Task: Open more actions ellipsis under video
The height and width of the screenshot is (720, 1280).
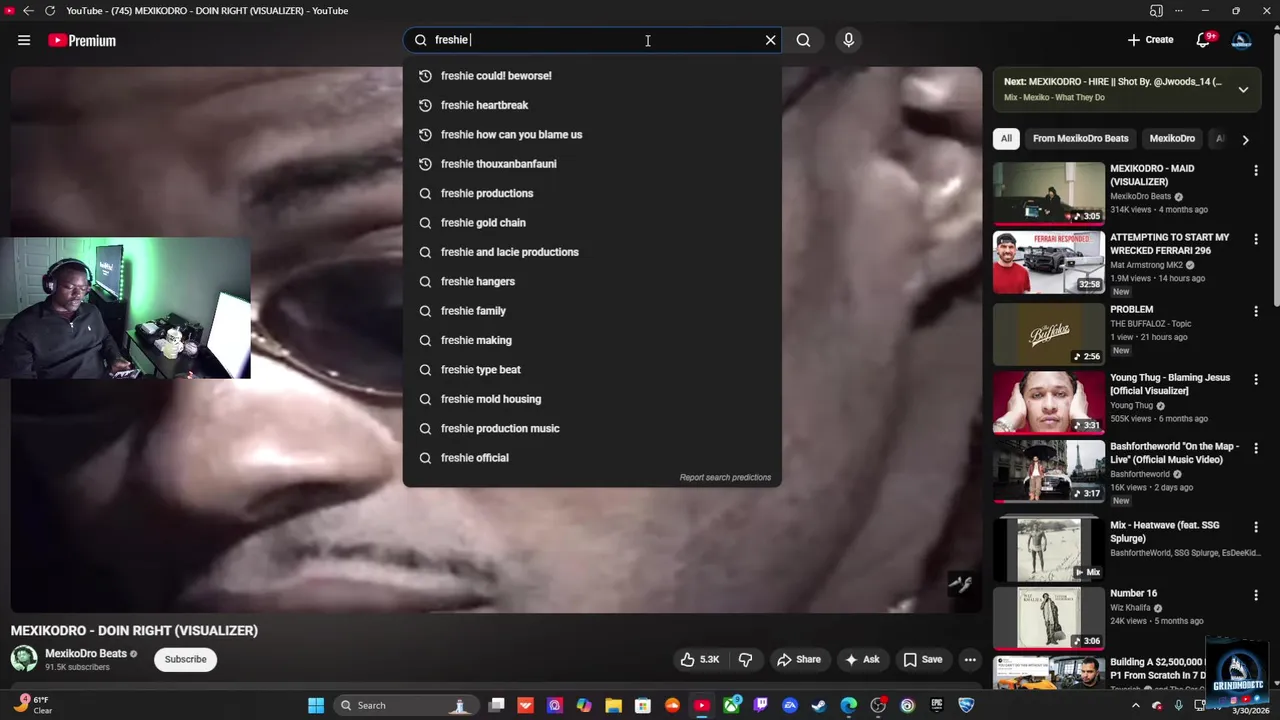Action: click(969, 659)
